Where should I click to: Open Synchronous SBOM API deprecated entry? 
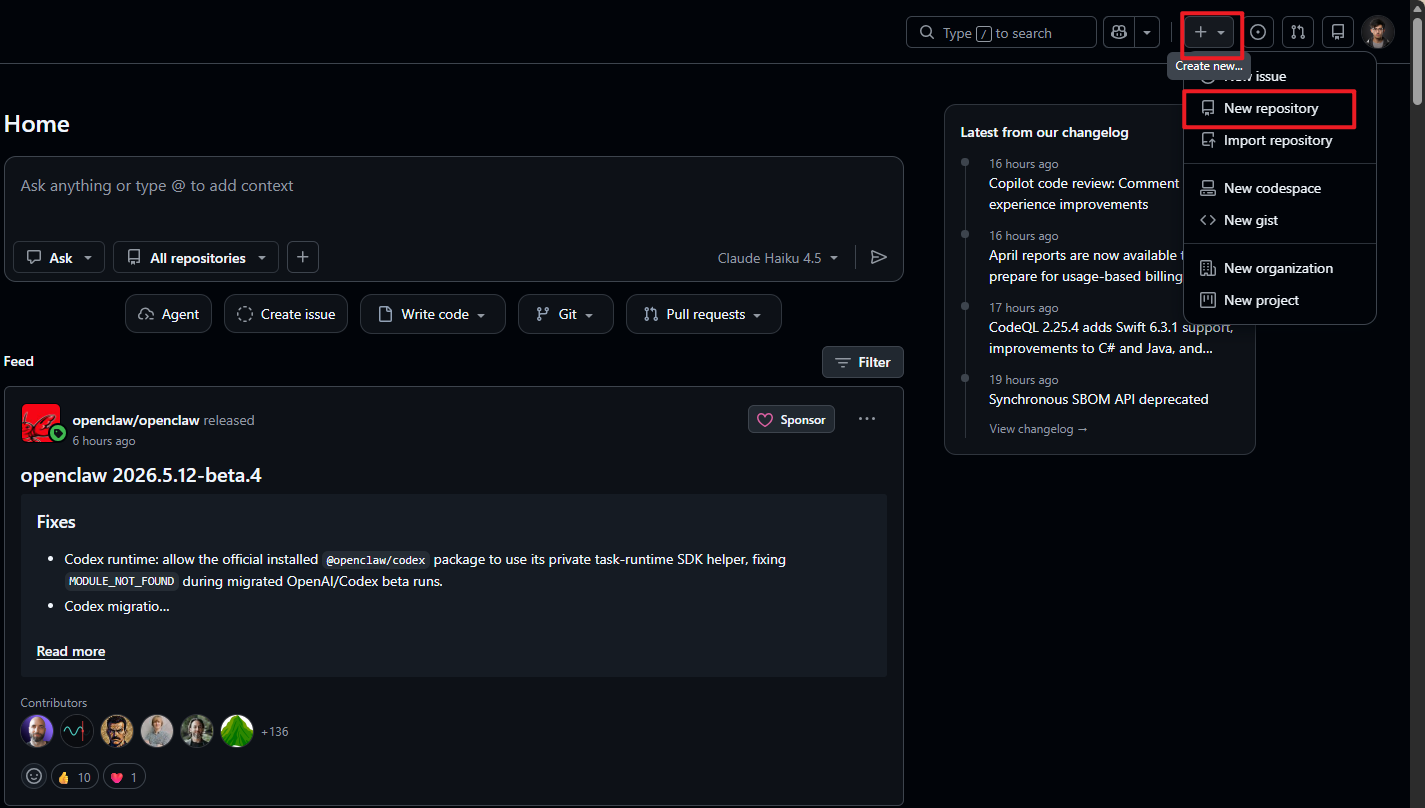(x=1099, y=399)
